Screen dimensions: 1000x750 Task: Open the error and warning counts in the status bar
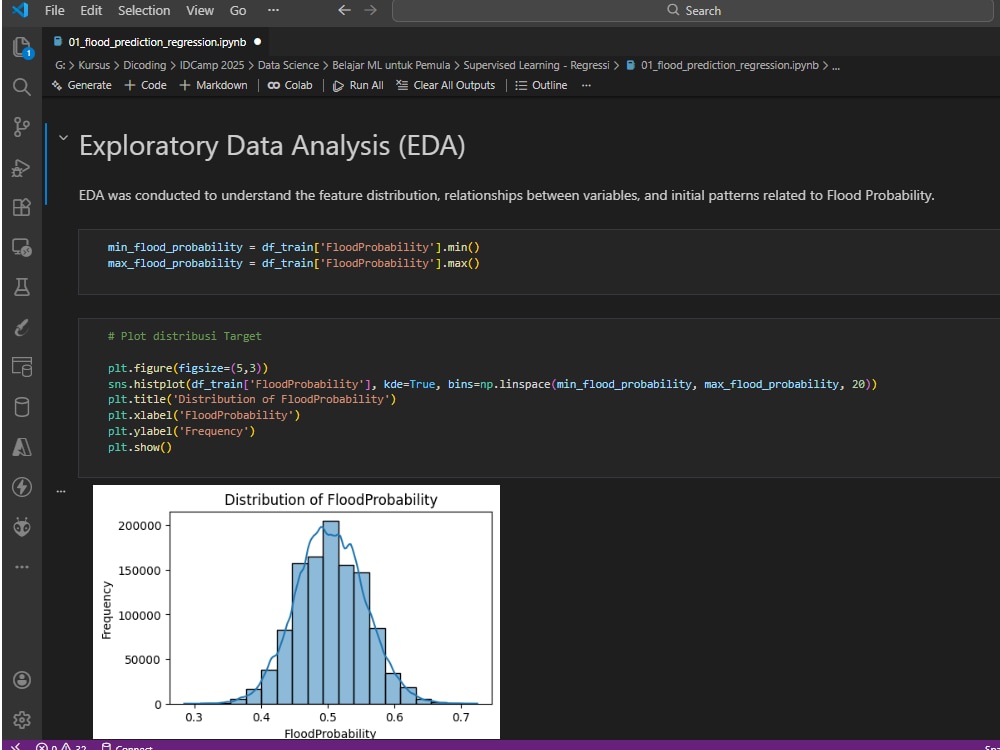click(x=61, y=747)
